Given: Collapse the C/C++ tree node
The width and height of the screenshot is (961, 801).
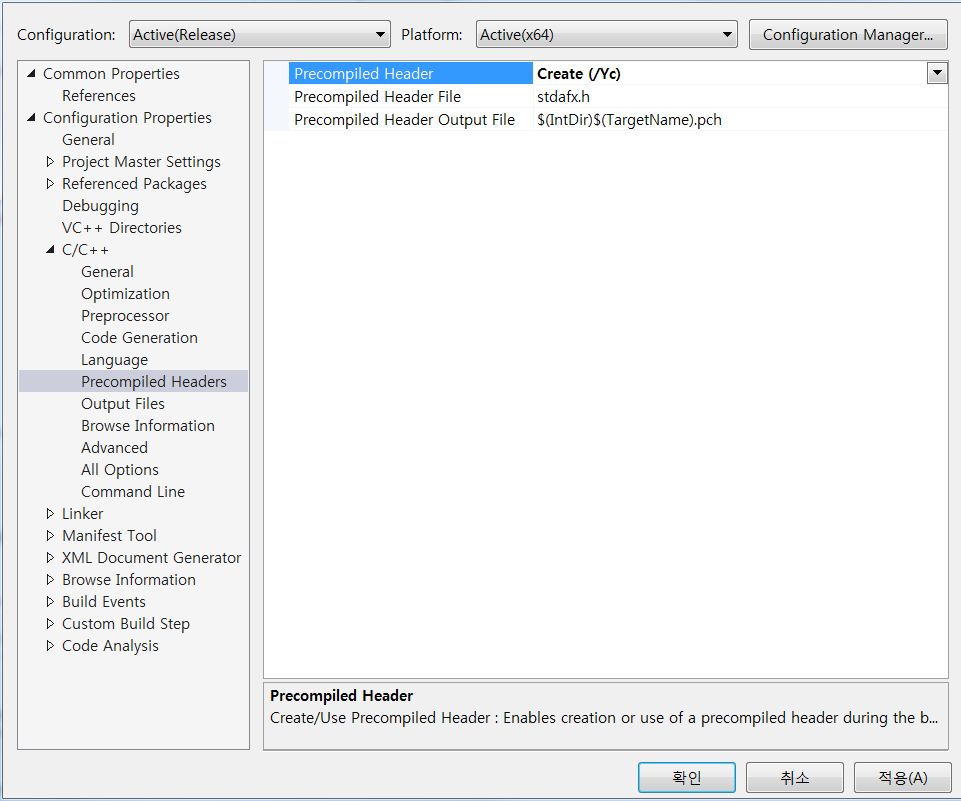Looking at the screenshot, I should [50, 249].
